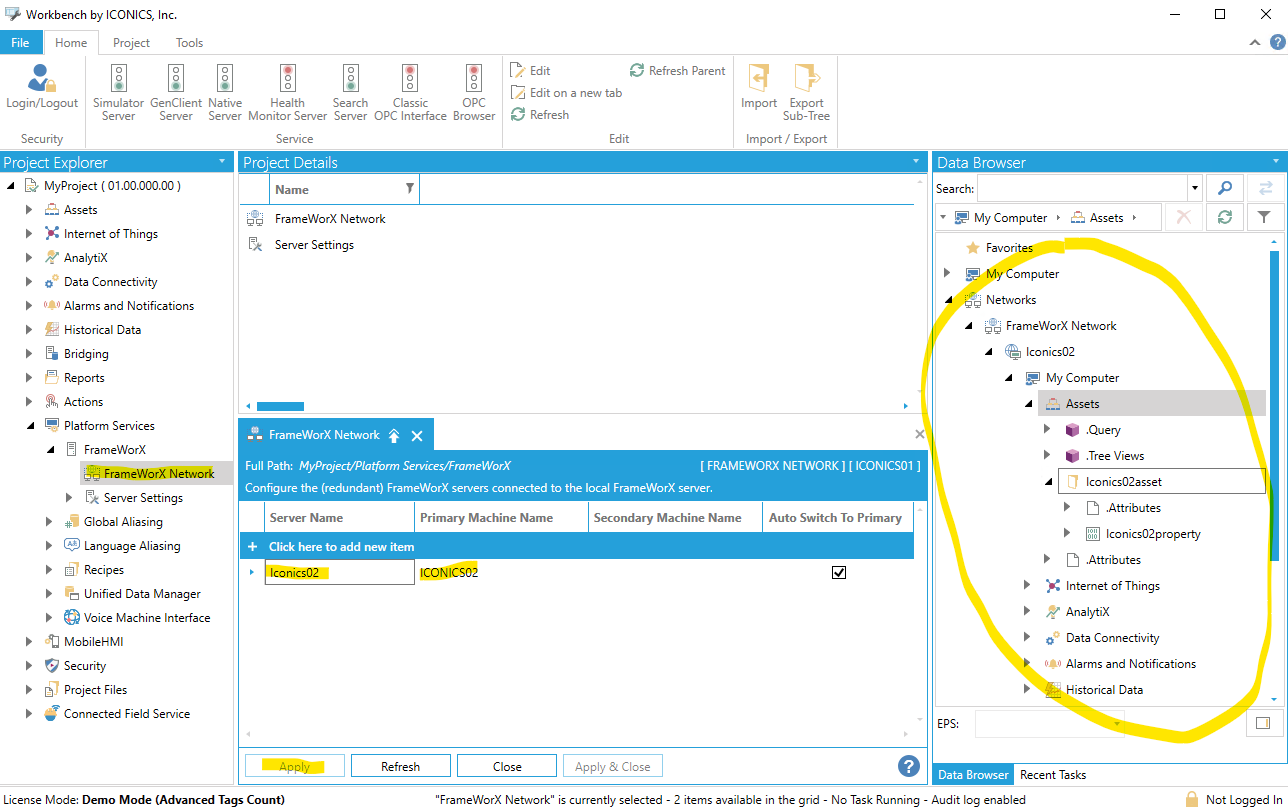The width and height of the screenshot is (1288, 809).
Task: Open the Recent Tasks tab
Action: coord(1053,774)
